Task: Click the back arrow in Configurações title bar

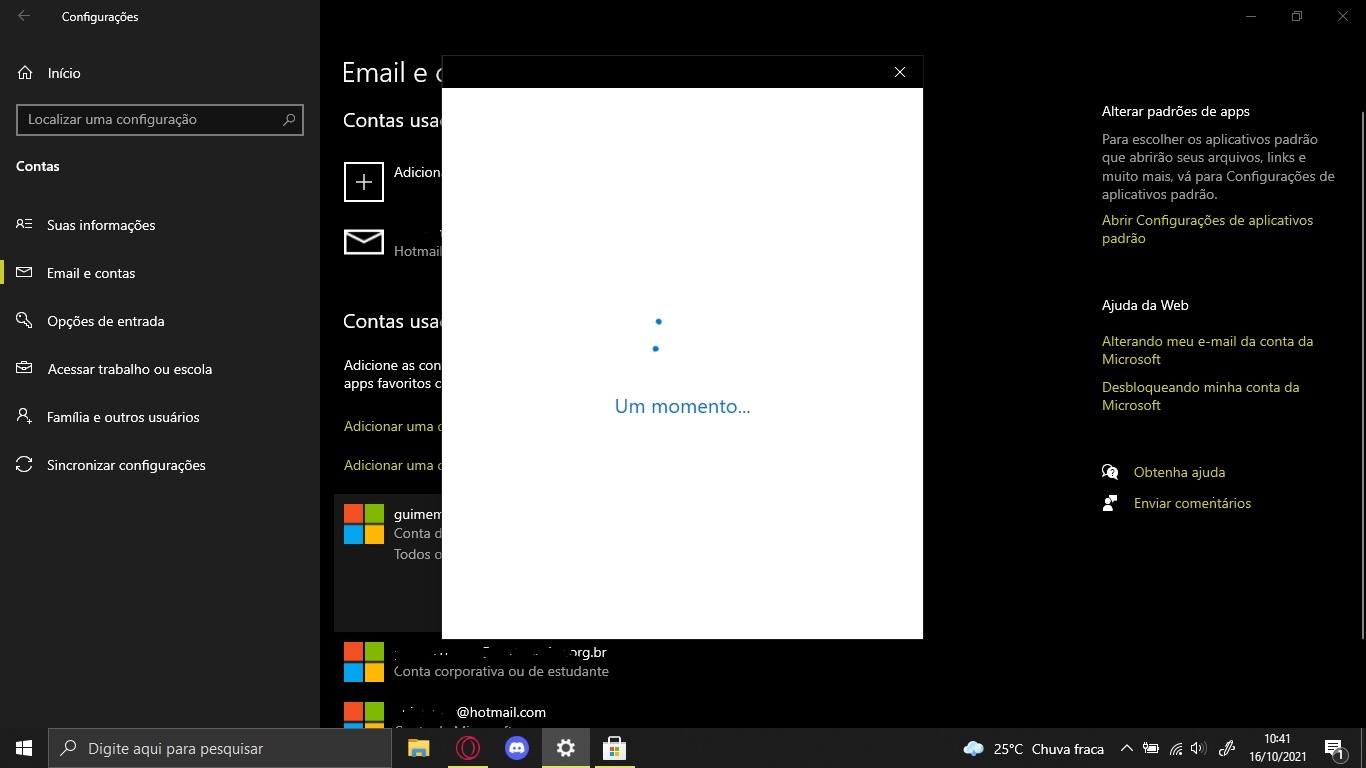Action: click(24, 16)
